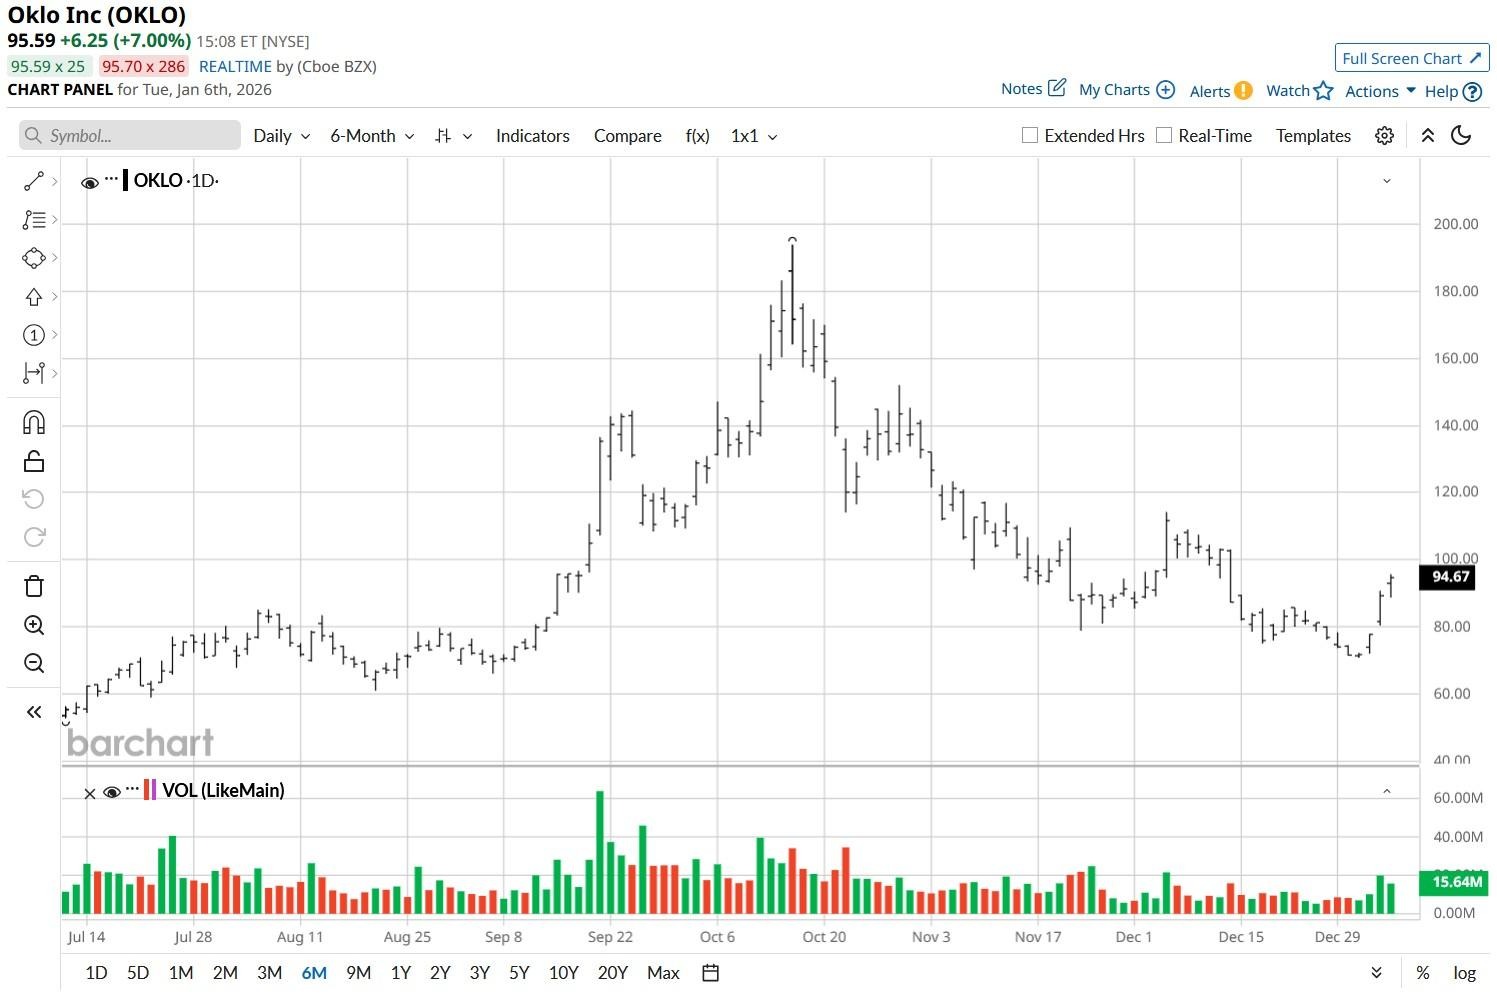
Task: Click the OKLO black color swatch
Action: click(125, 180)
